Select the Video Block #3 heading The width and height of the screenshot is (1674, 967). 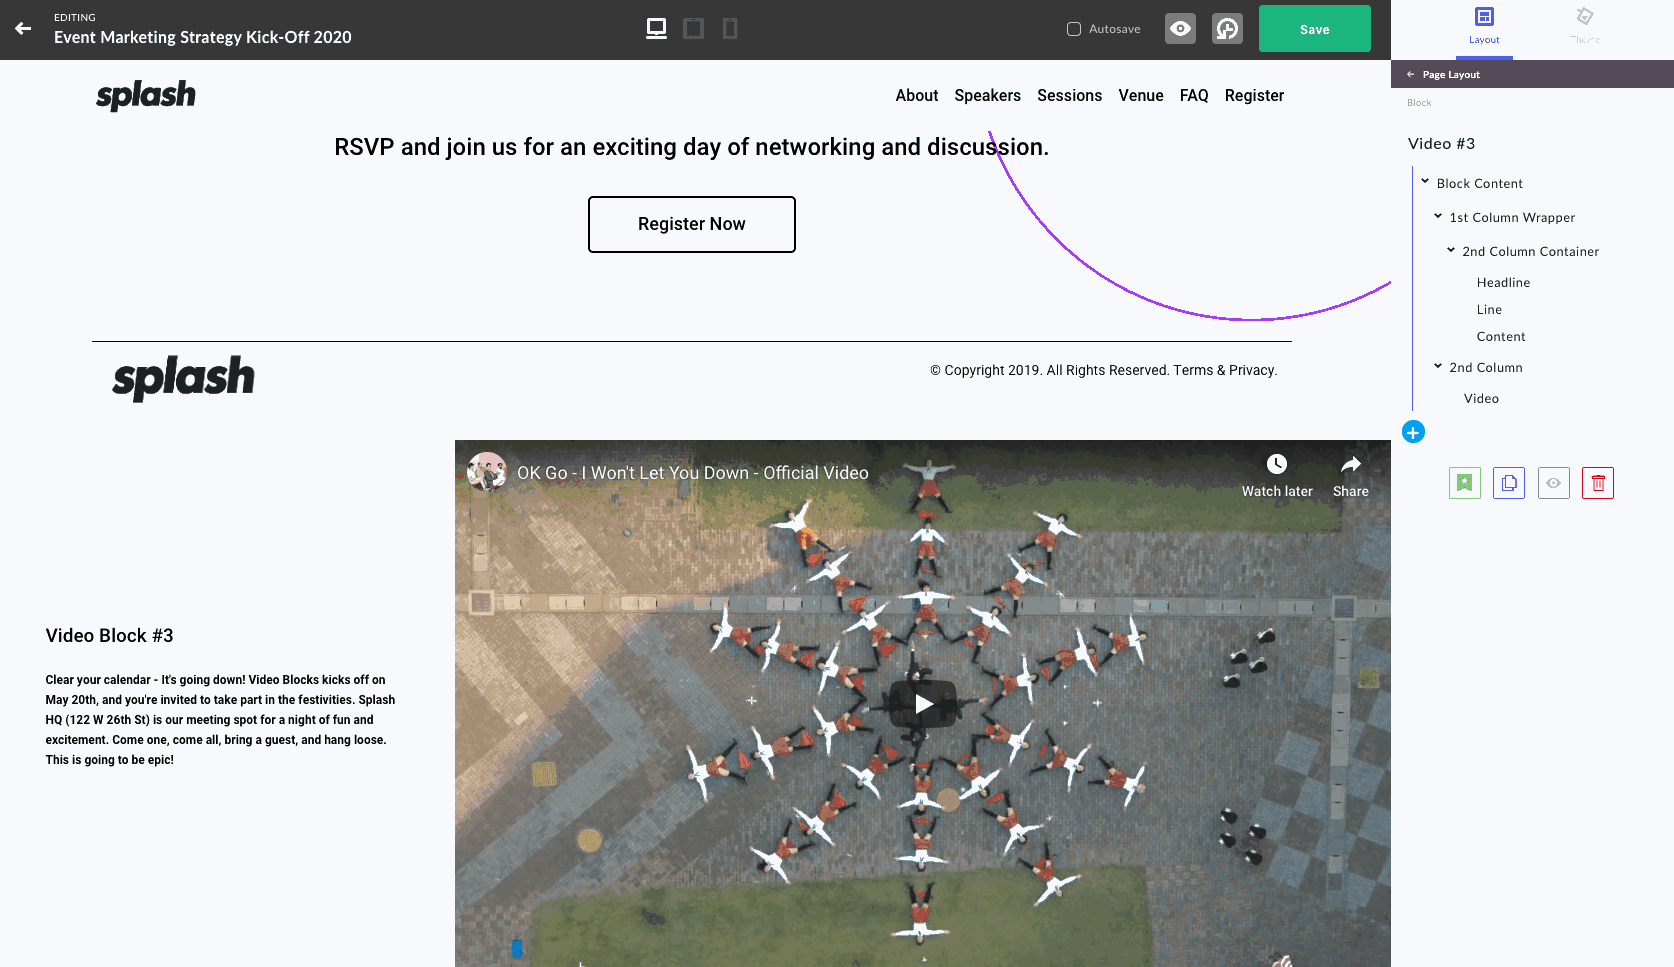tap(109, 636)
